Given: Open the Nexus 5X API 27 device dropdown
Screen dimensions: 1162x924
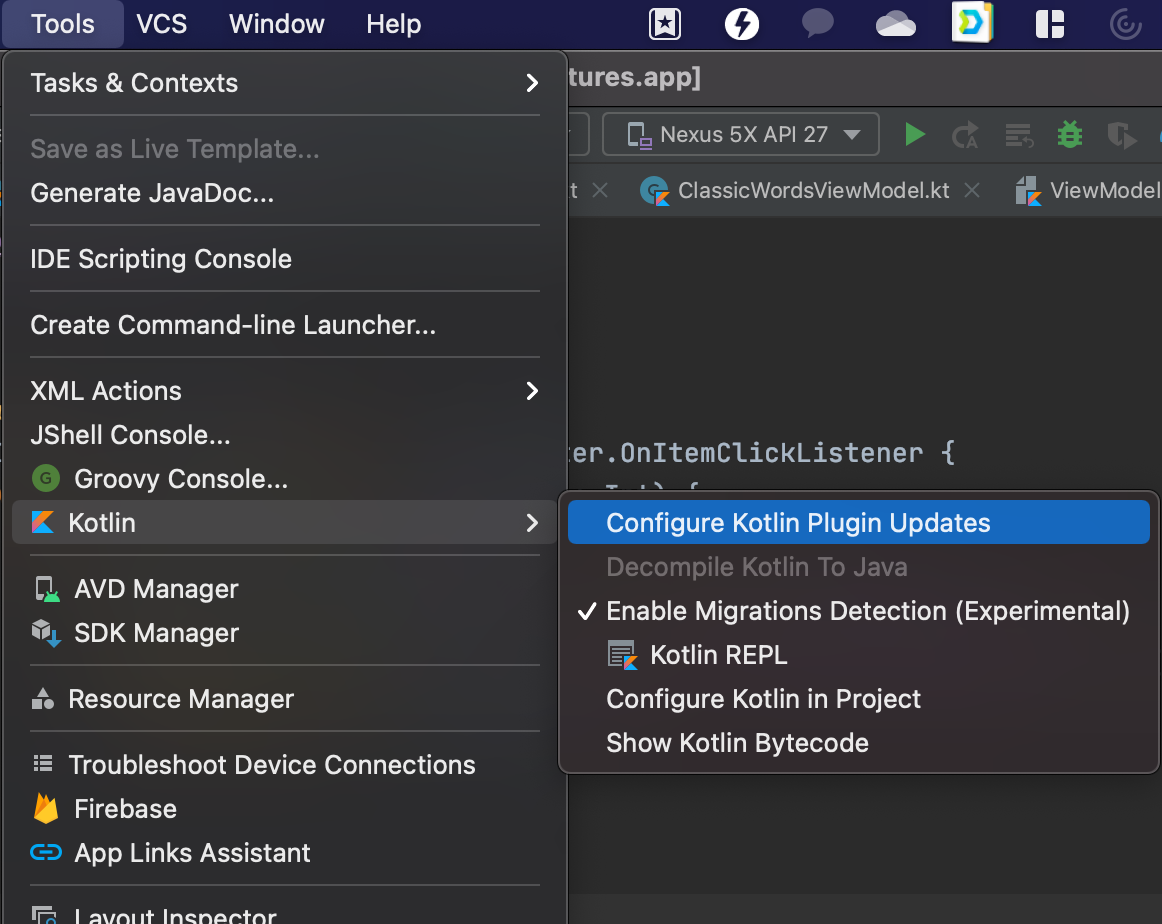Looking at the screenshot, I should pyautogui.click(x=740, y=134).
